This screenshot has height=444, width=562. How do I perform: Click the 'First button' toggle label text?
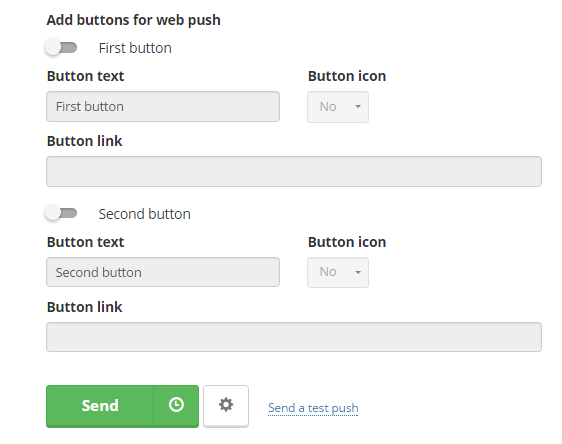(135, 48)
